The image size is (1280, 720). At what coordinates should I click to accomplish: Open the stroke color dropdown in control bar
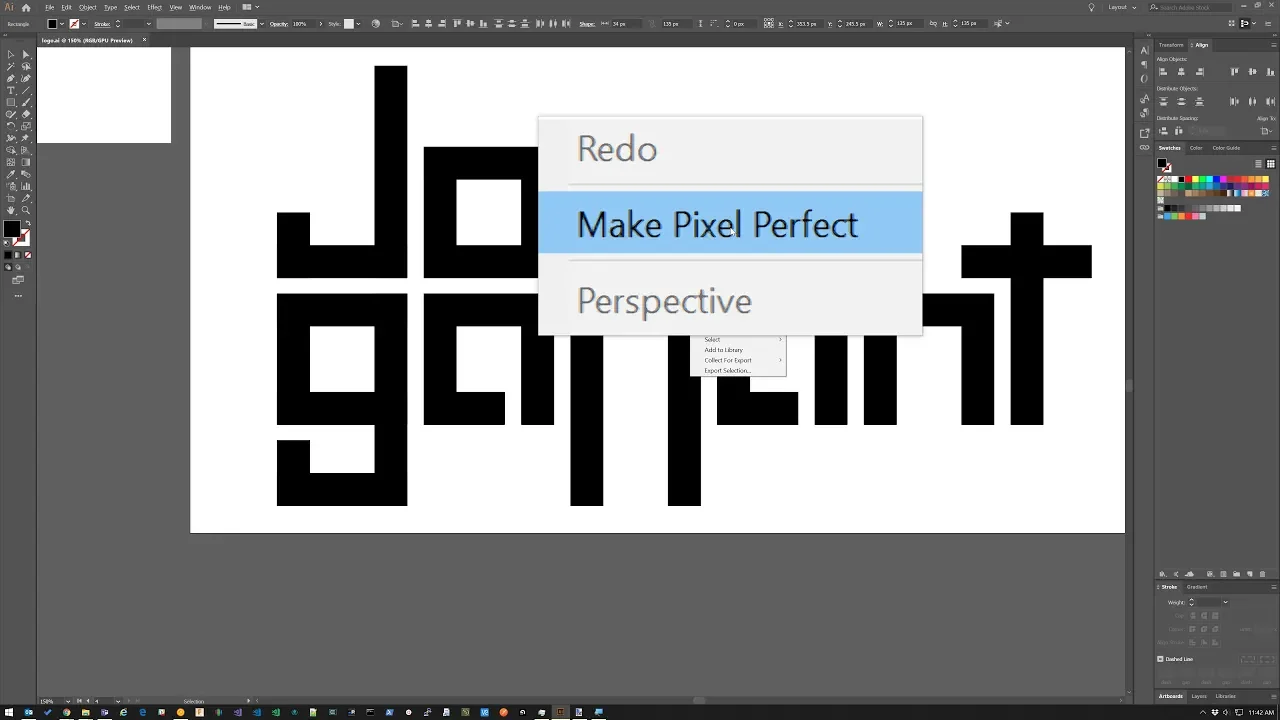coord(84,23)
